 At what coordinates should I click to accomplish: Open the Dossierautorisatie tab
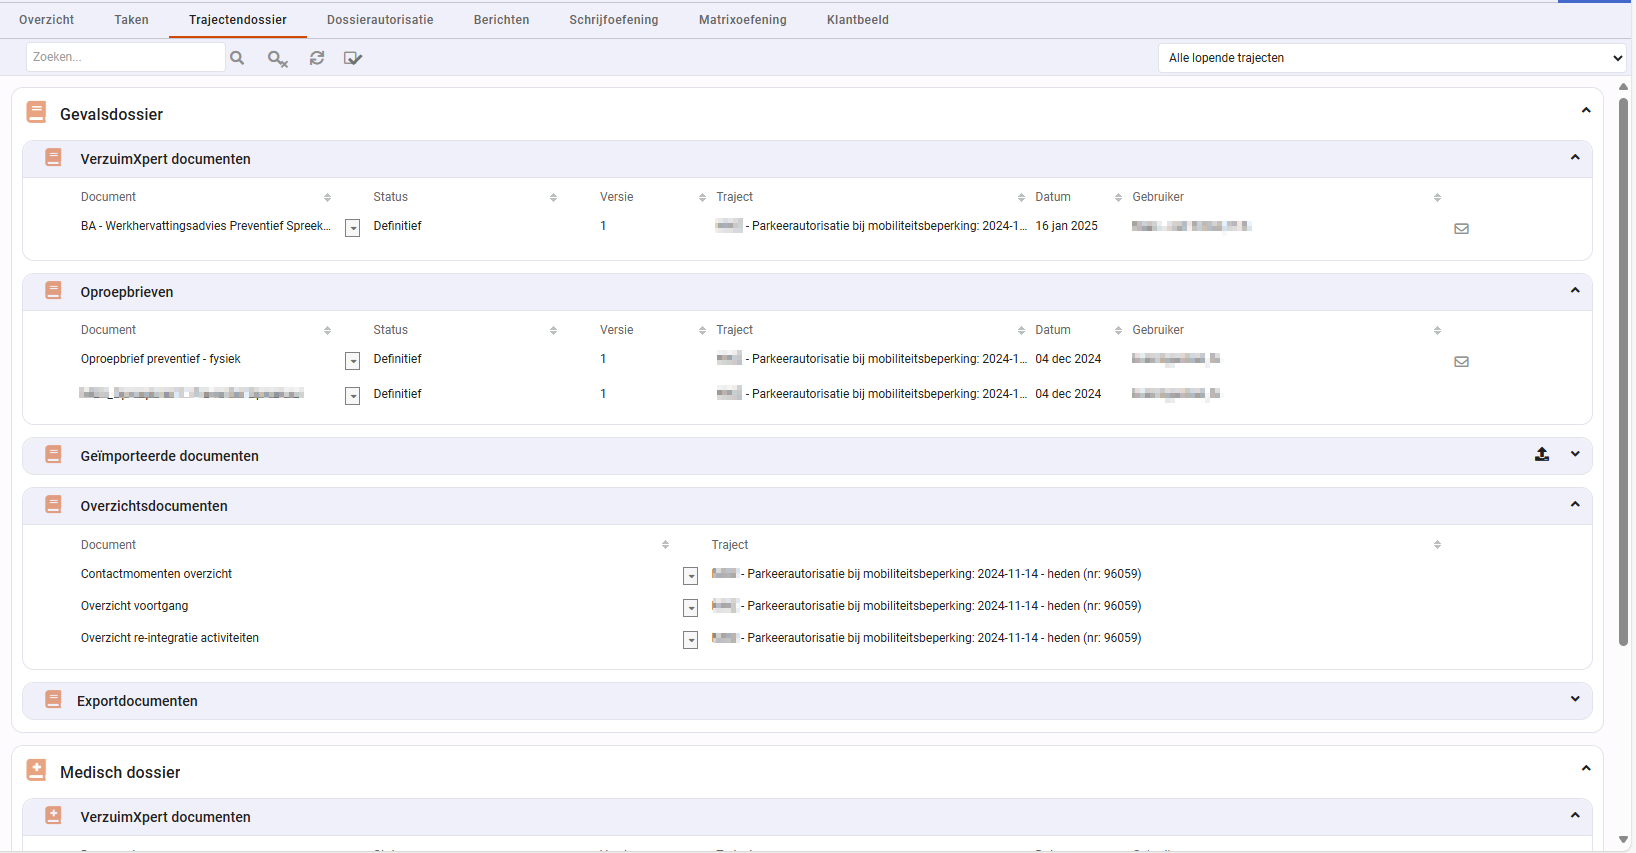tap(380, 20)
